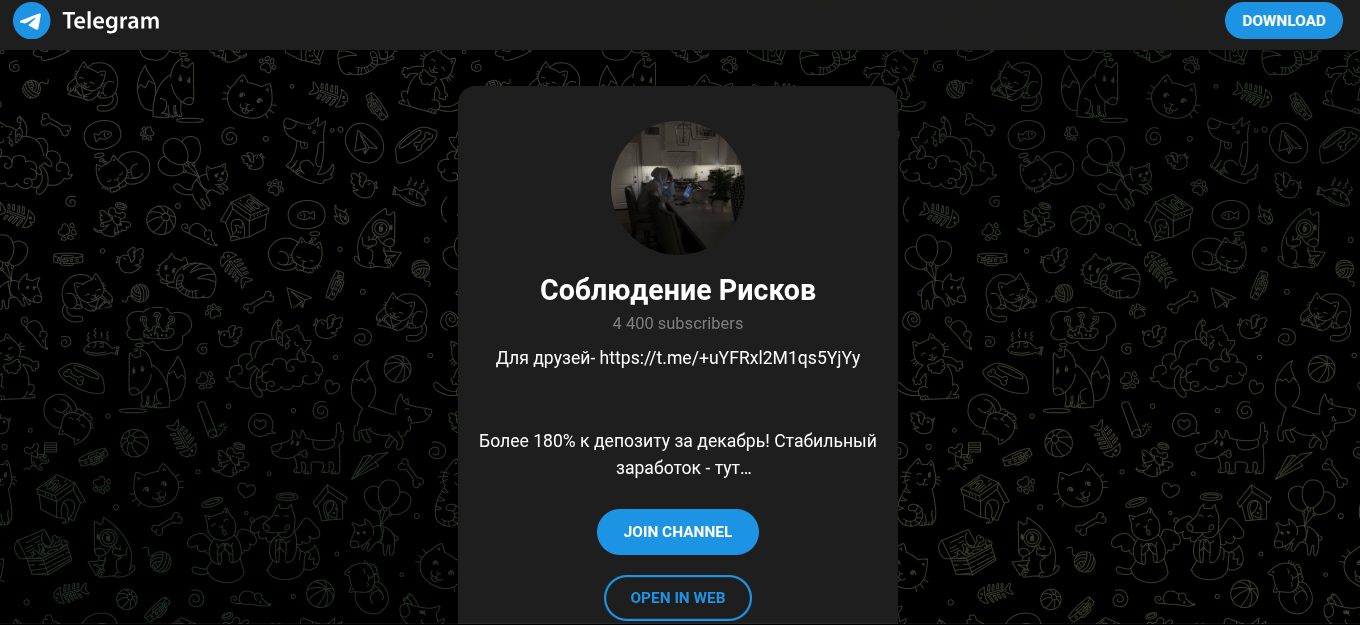Click blank card space between the two buttons
The image size is (1360, 625).
[x=678, y=564]
